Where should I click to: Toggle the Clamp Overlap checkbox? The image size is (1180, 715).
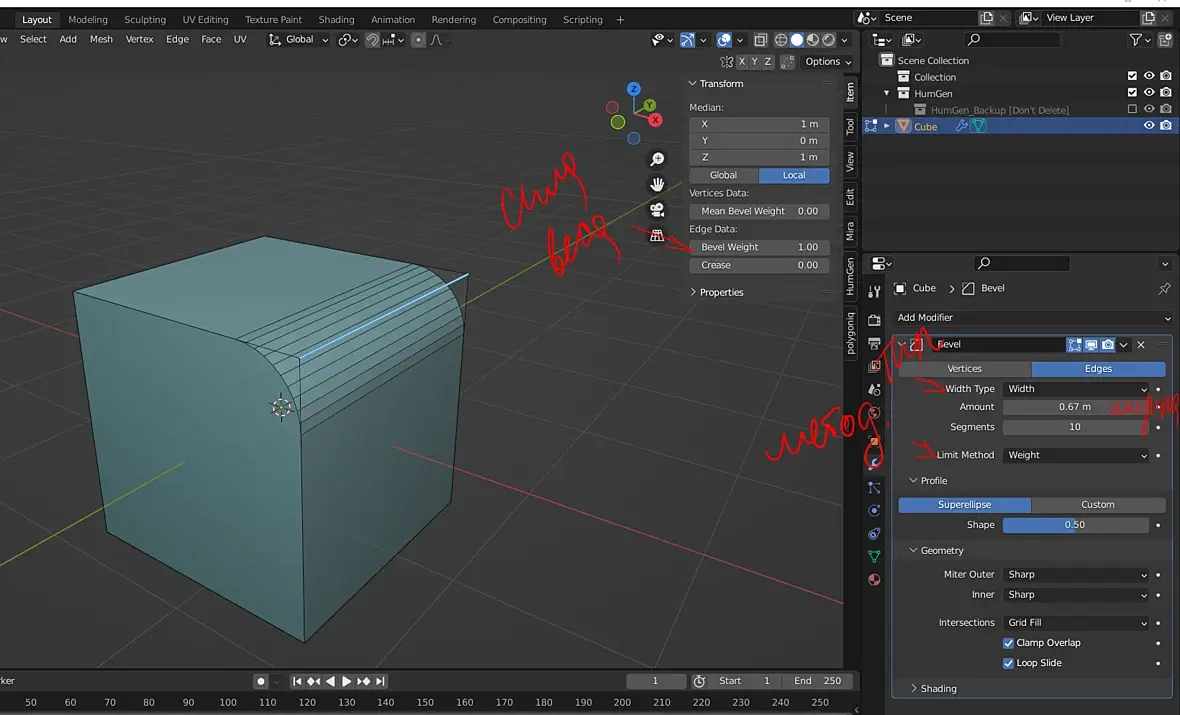pos(1008,643)
